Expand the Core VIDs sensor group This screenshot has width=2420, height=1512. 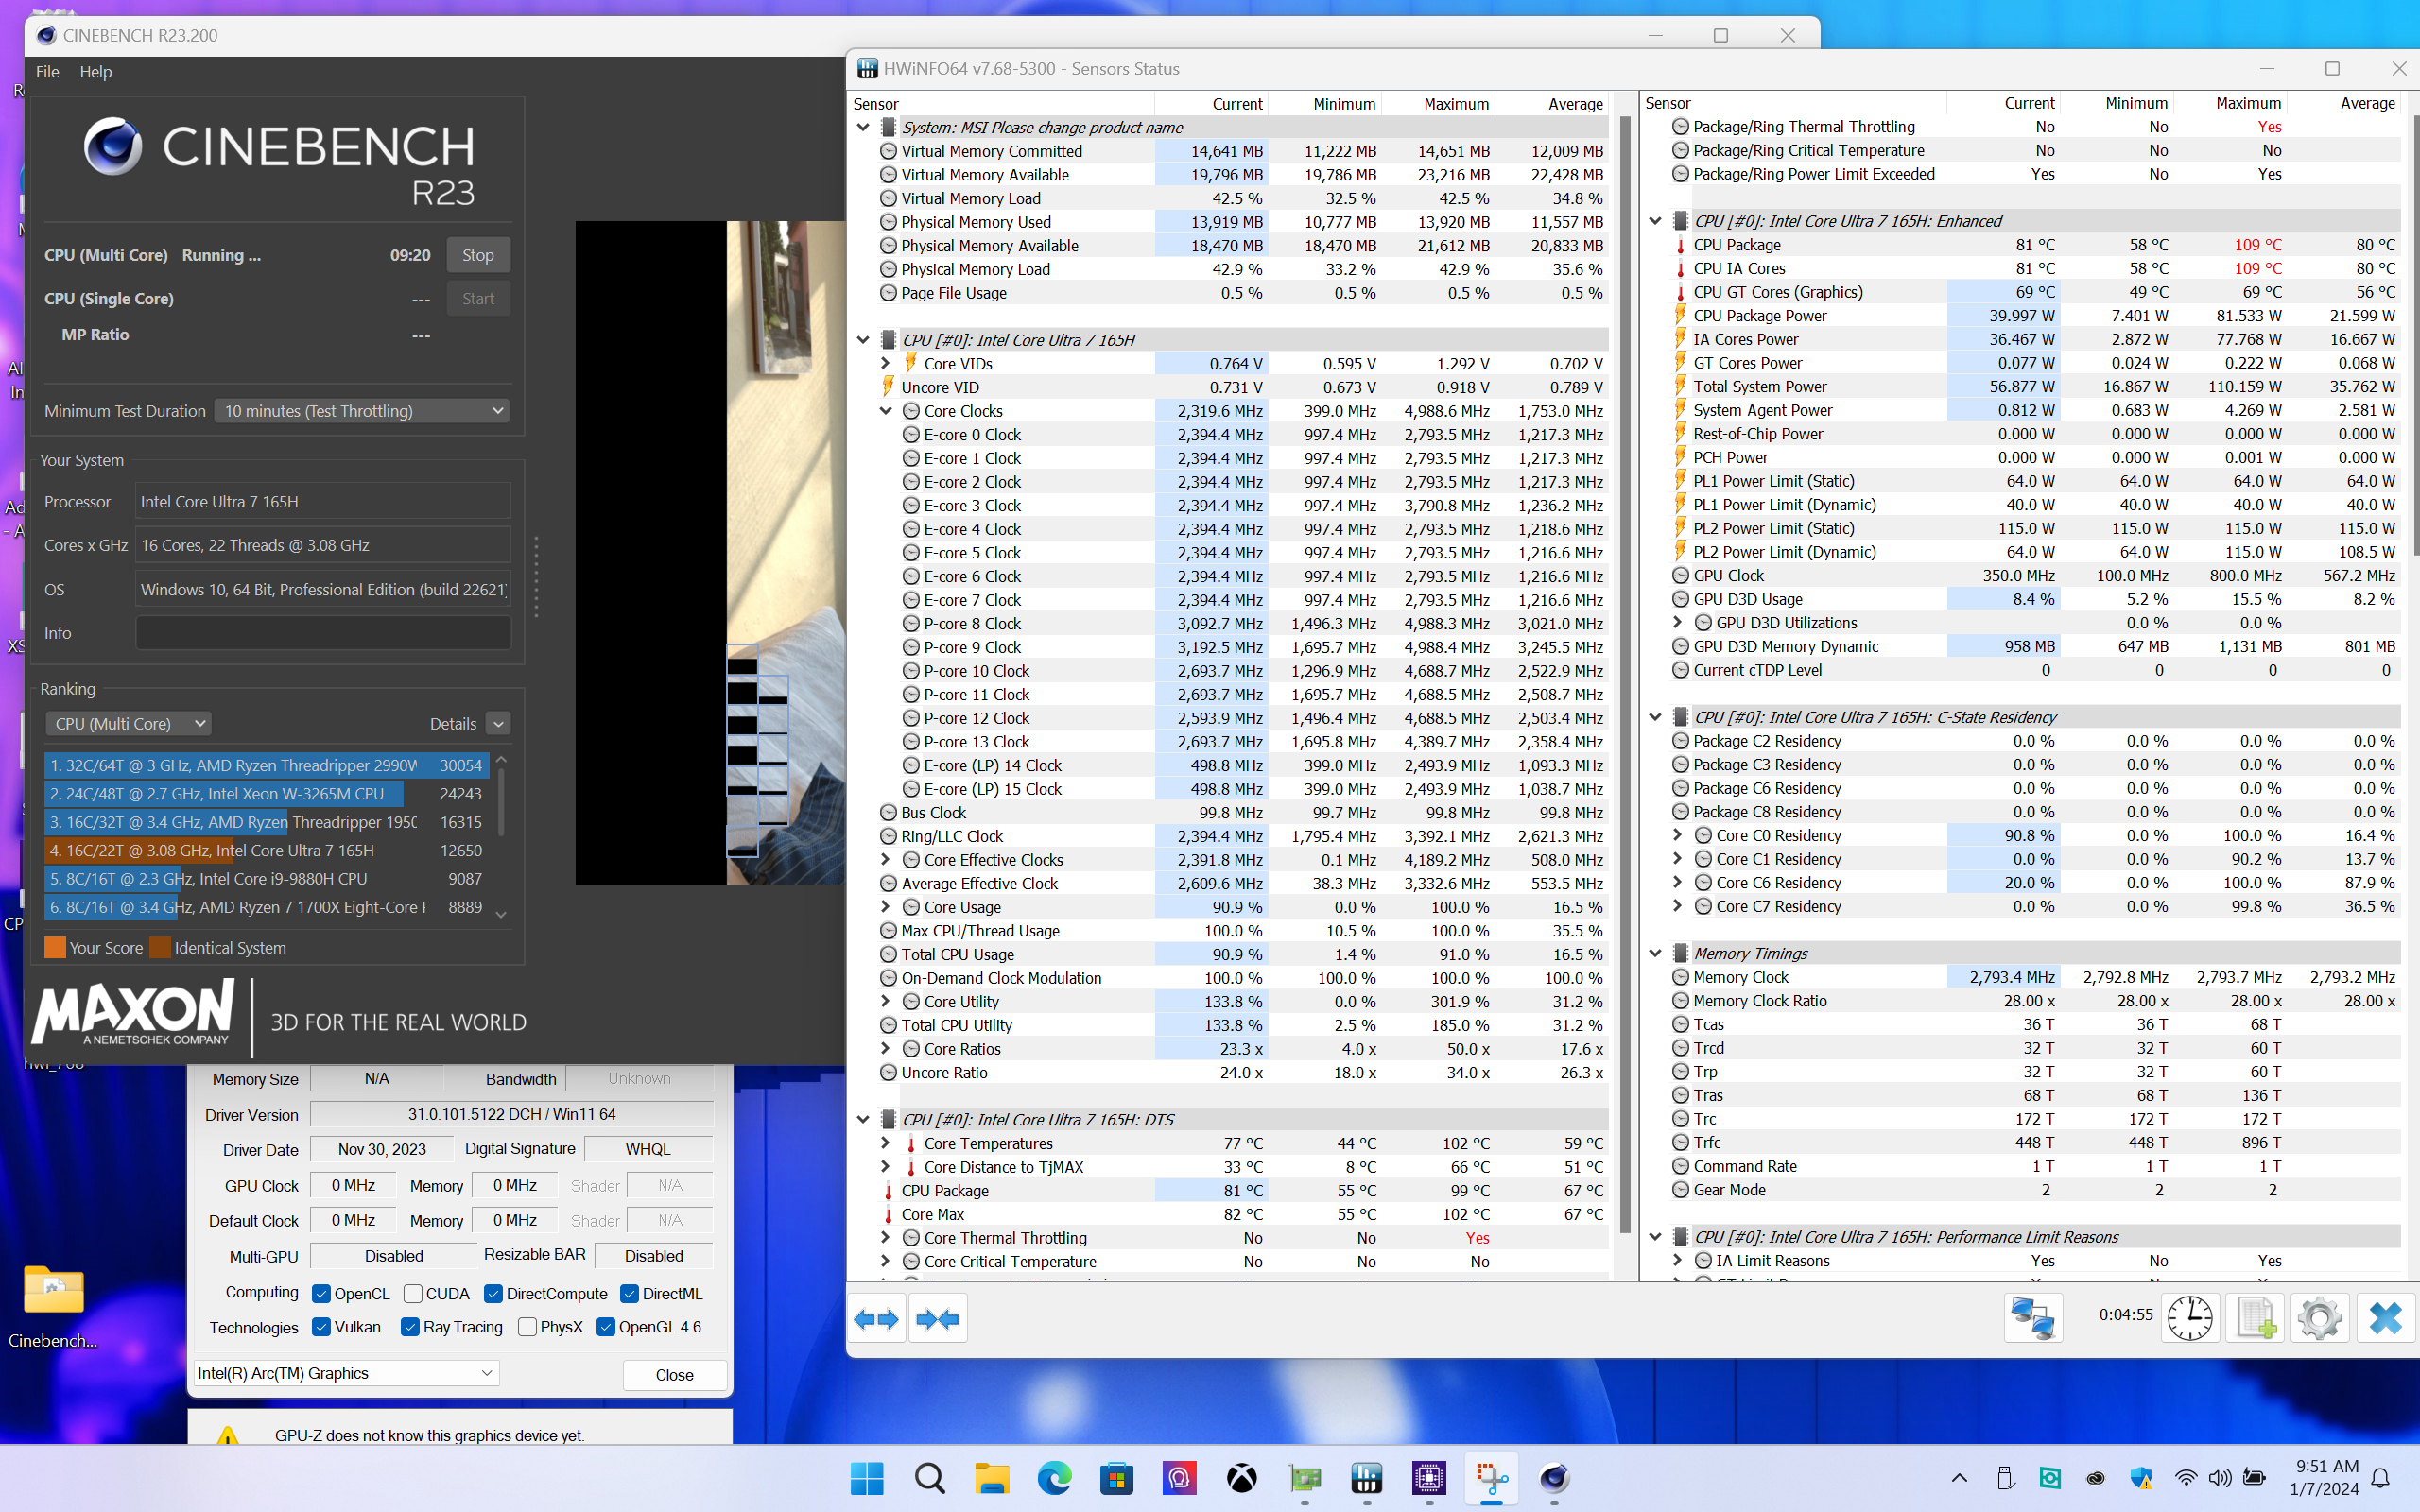click(886, 364)
